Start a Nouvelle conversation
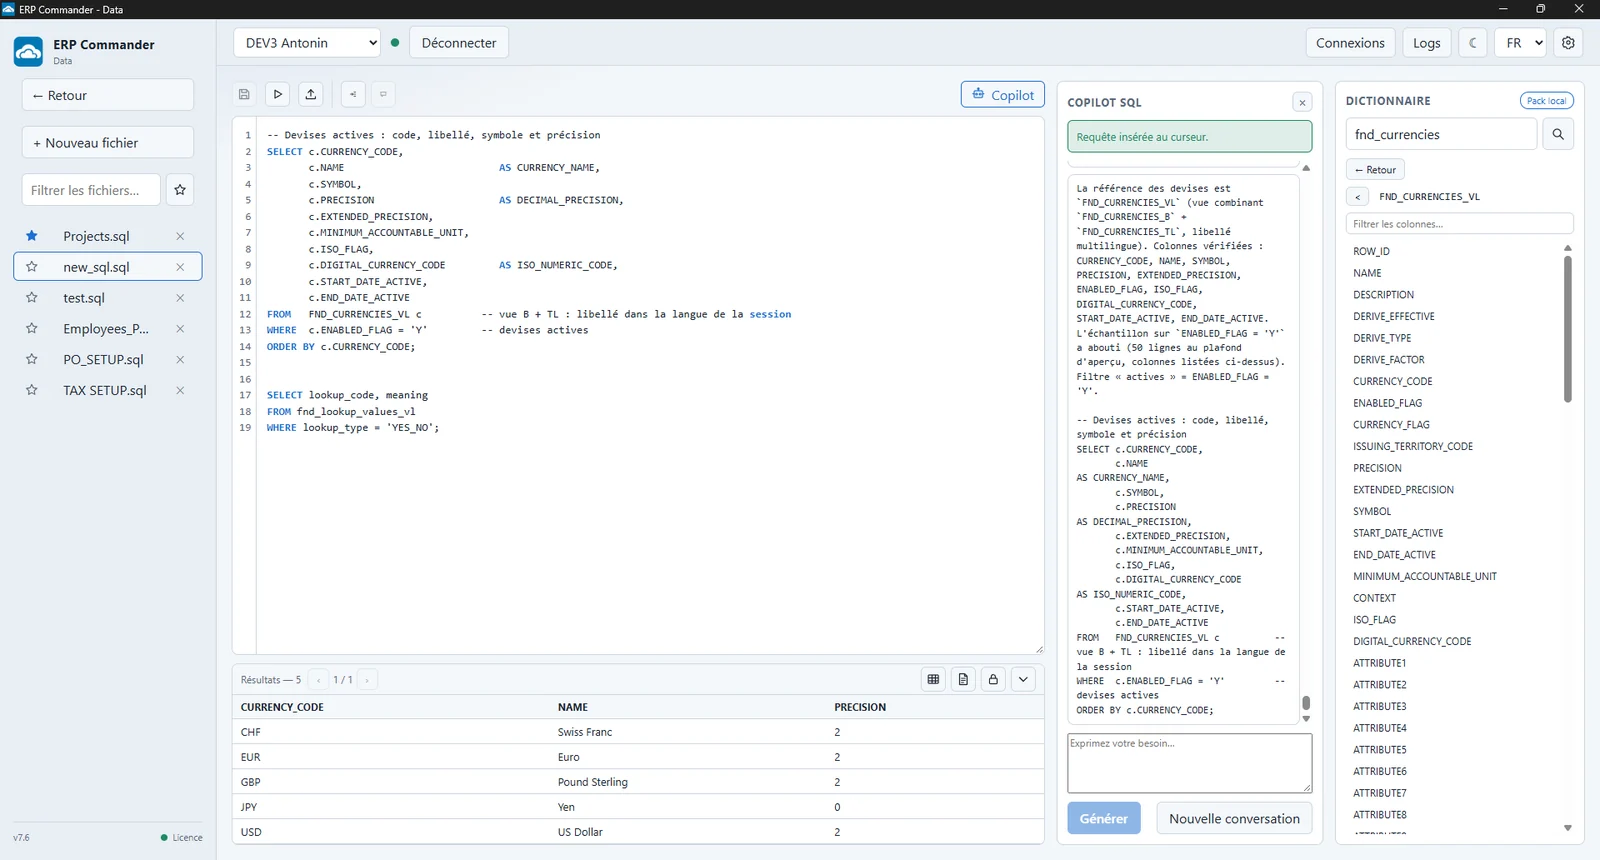Viewport: 1600px width, 860px height. click(1234, 818)
